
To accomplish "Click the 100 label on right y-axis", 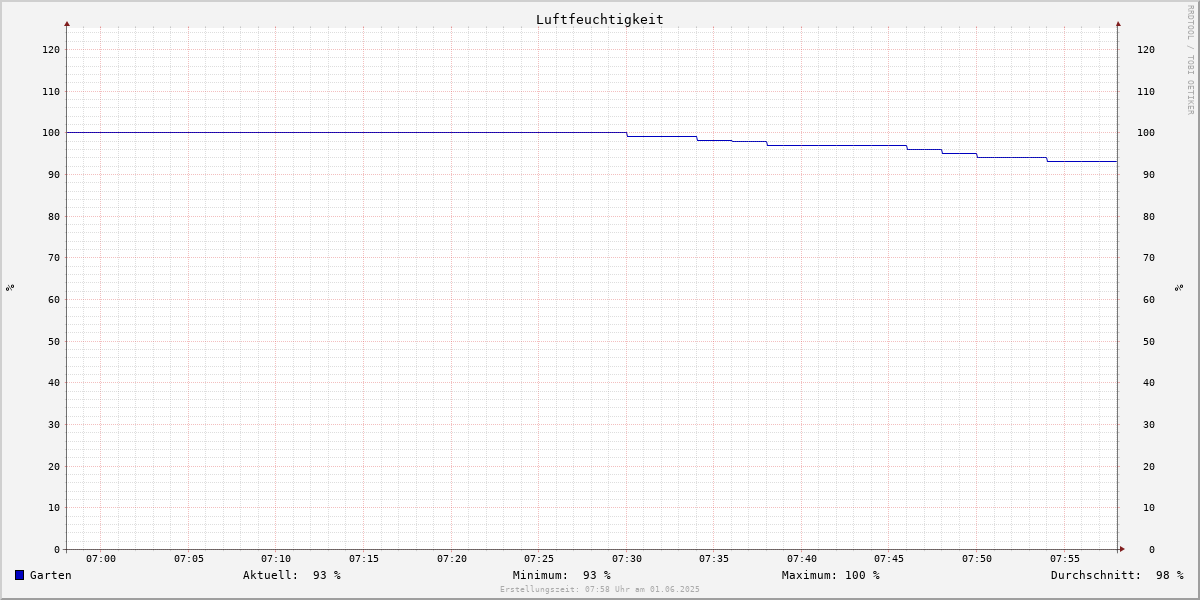I will point(1146,133).
